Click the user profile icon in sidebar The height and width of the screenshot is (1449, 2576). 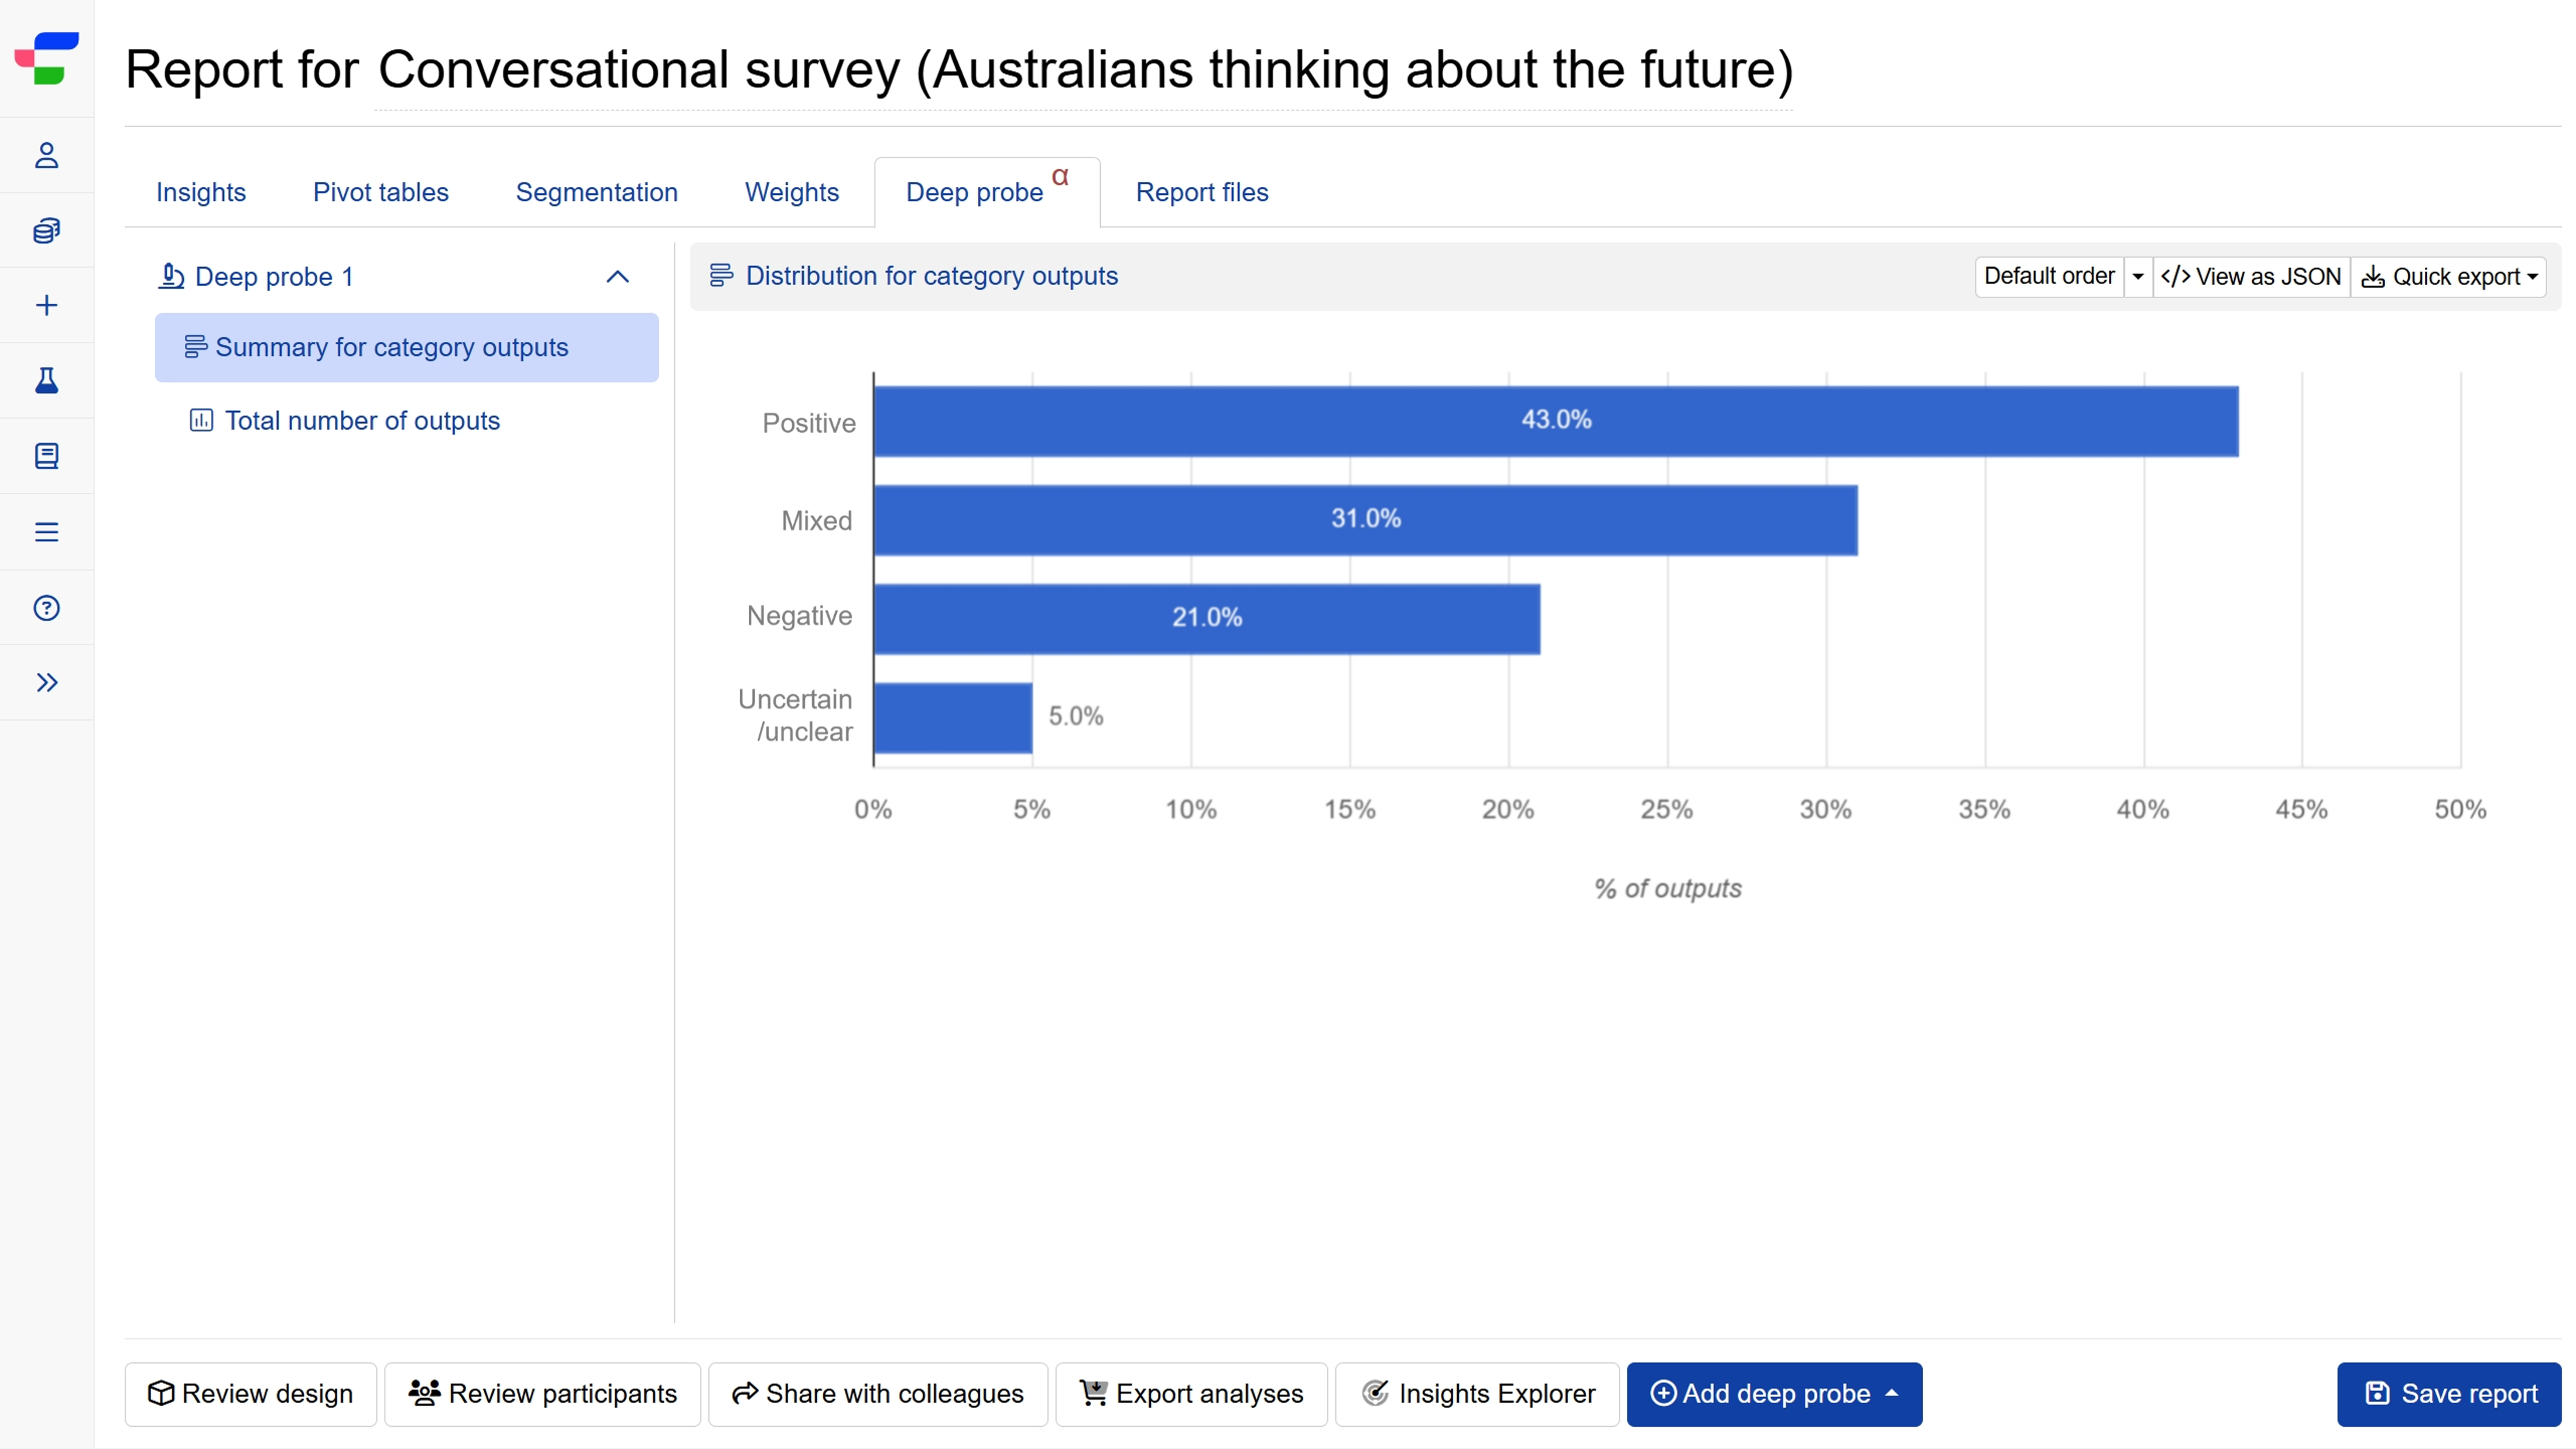pyautogui.click(x=46, y=155)
